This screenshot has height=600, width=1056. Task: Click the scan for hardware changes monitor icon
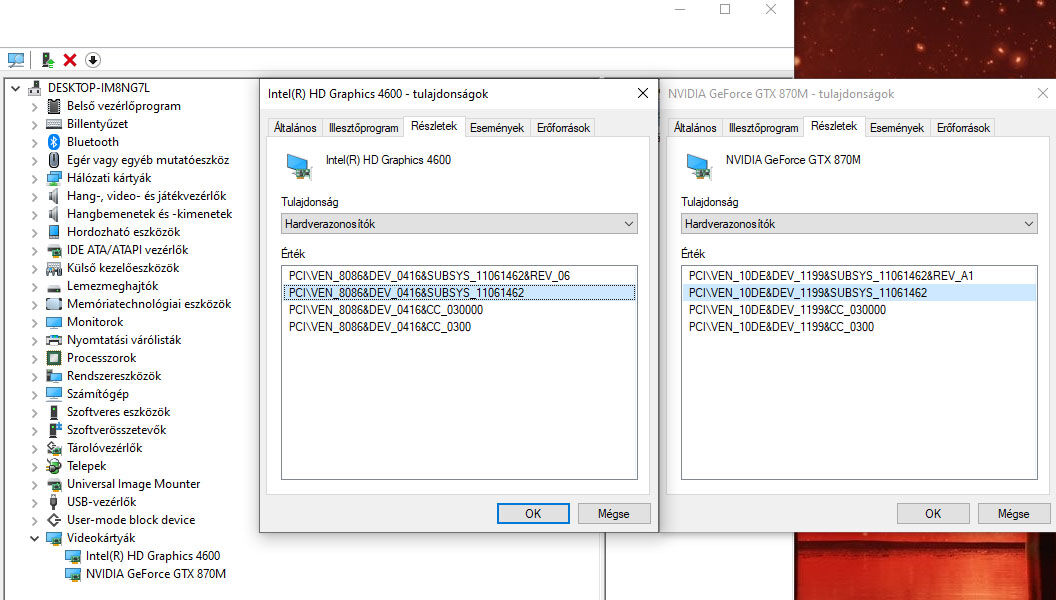tap(15, 60)
